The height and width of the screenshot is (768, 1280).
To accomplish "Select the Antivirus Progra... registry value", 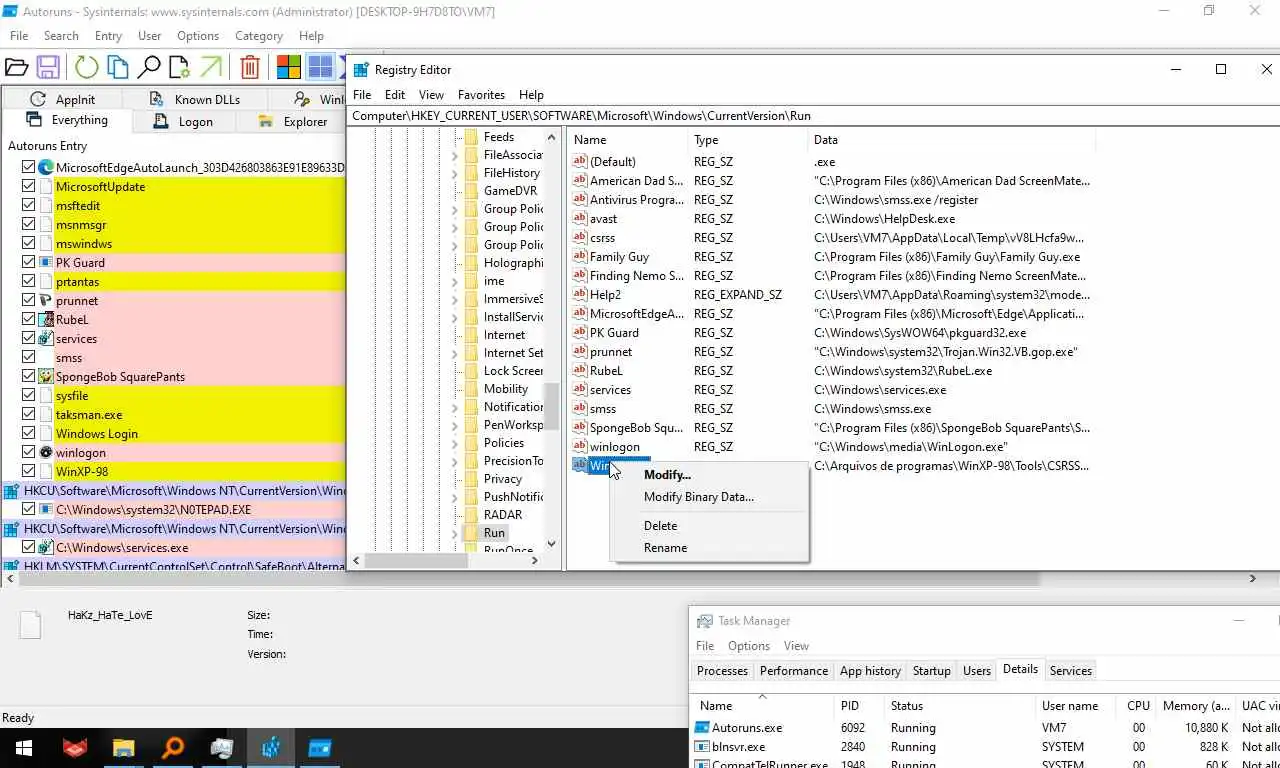I will tap(636, 200).
